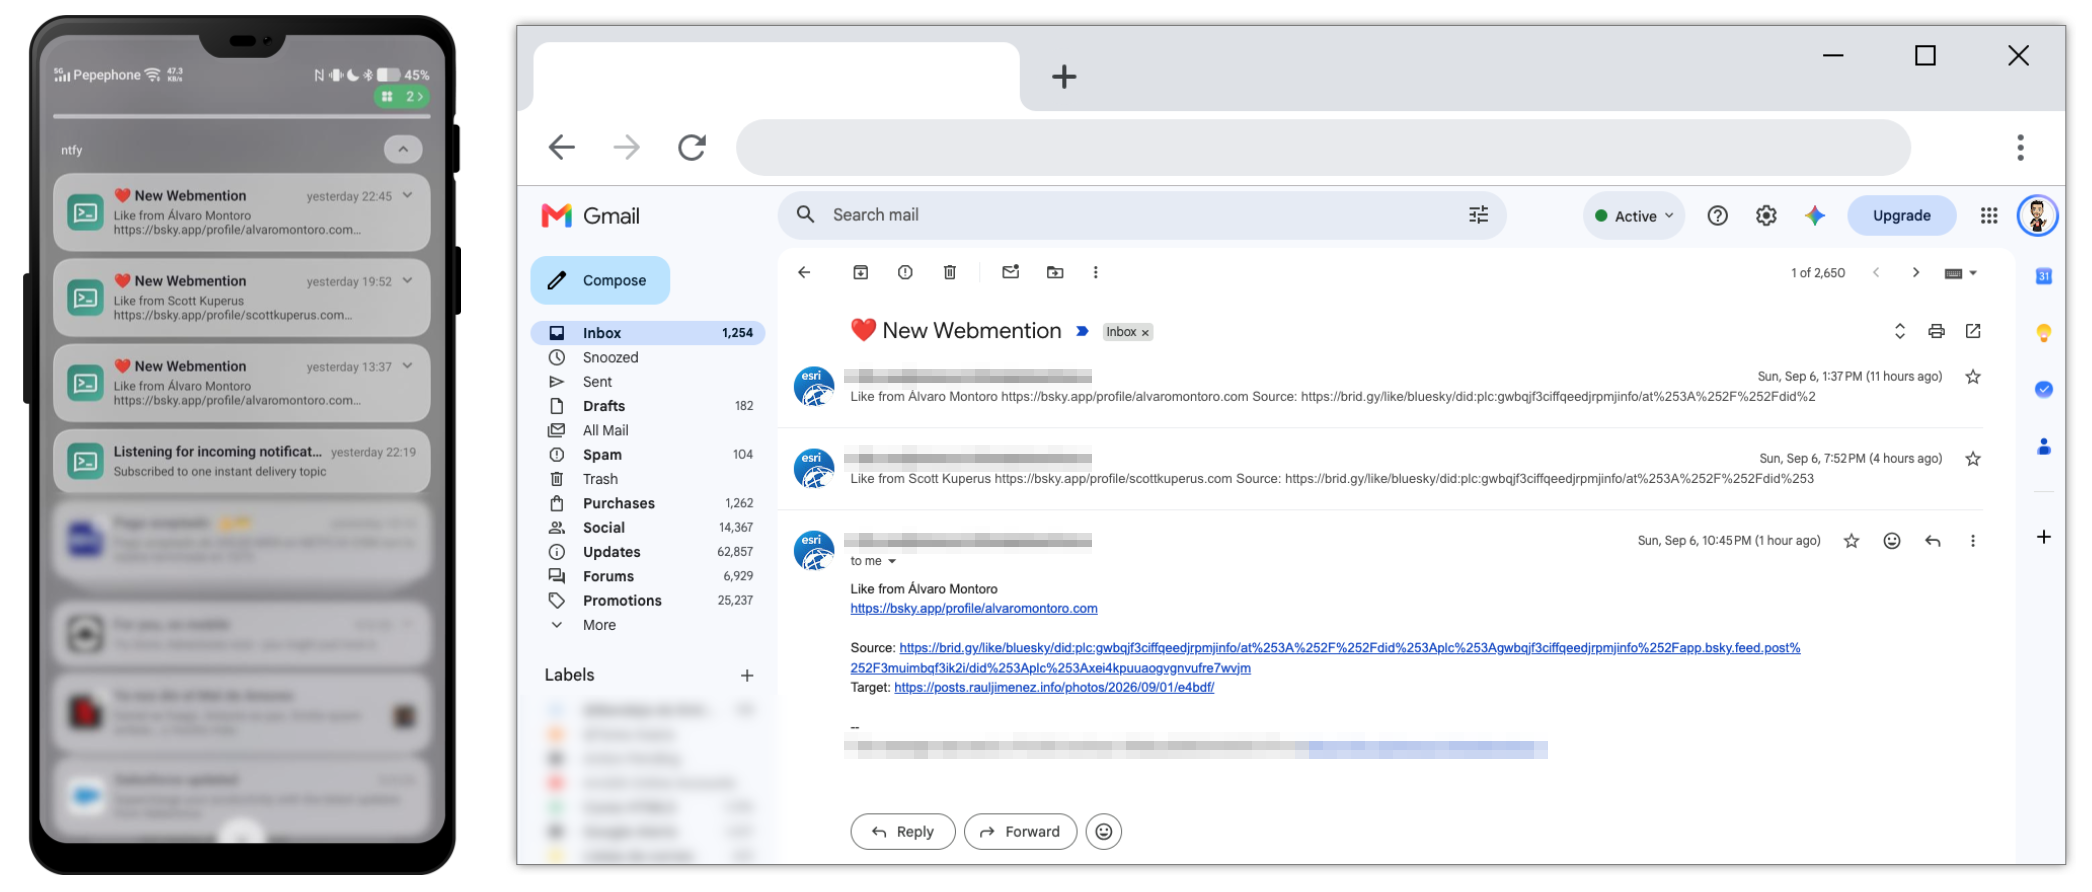Open Contacts side panel icon
This screenshot has height=892, width=2092.
[x=2044, y=446]
